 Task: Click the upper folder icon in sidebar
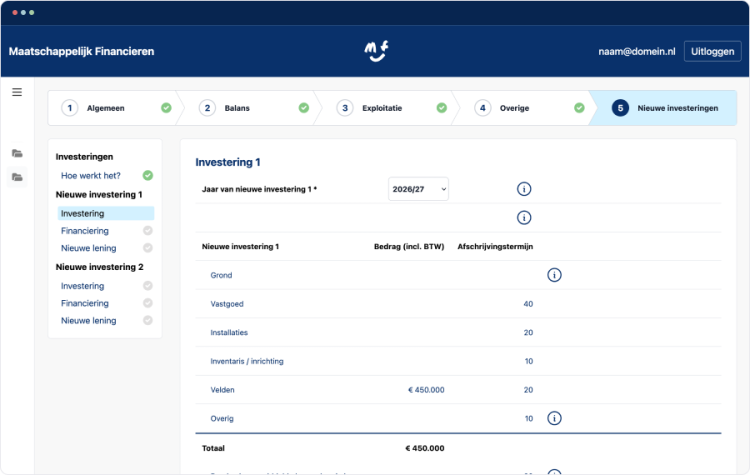(x=17, y=153)
